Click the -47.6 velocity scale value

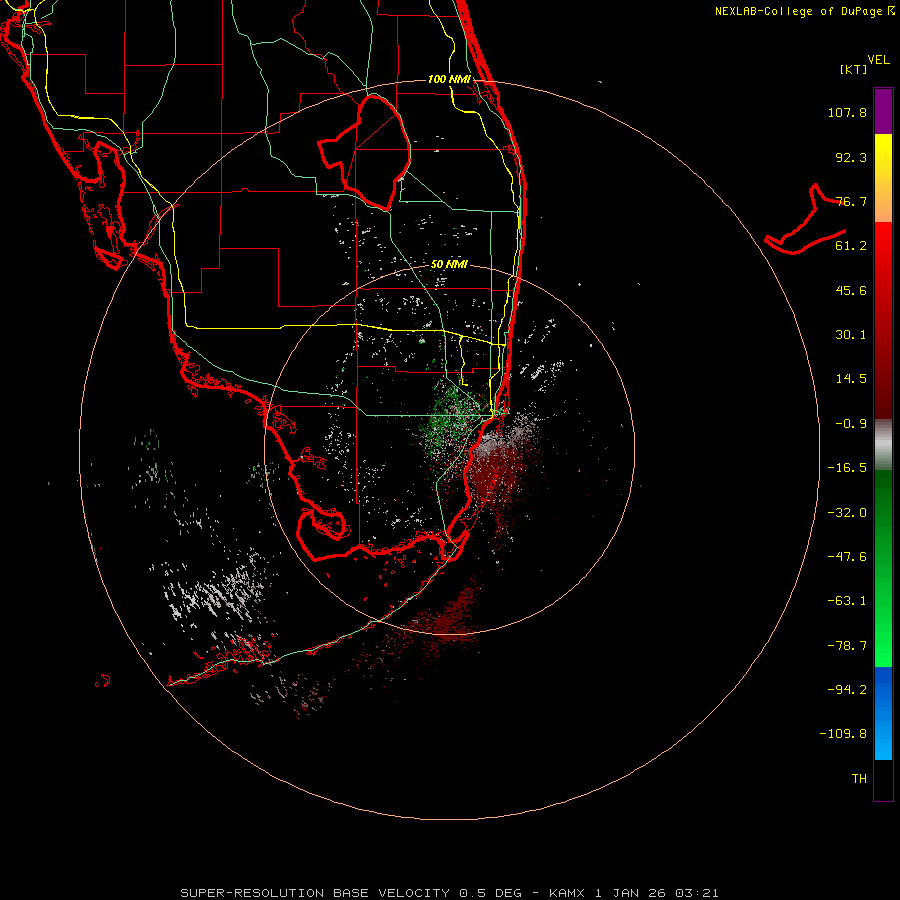[x=847, y=557]
